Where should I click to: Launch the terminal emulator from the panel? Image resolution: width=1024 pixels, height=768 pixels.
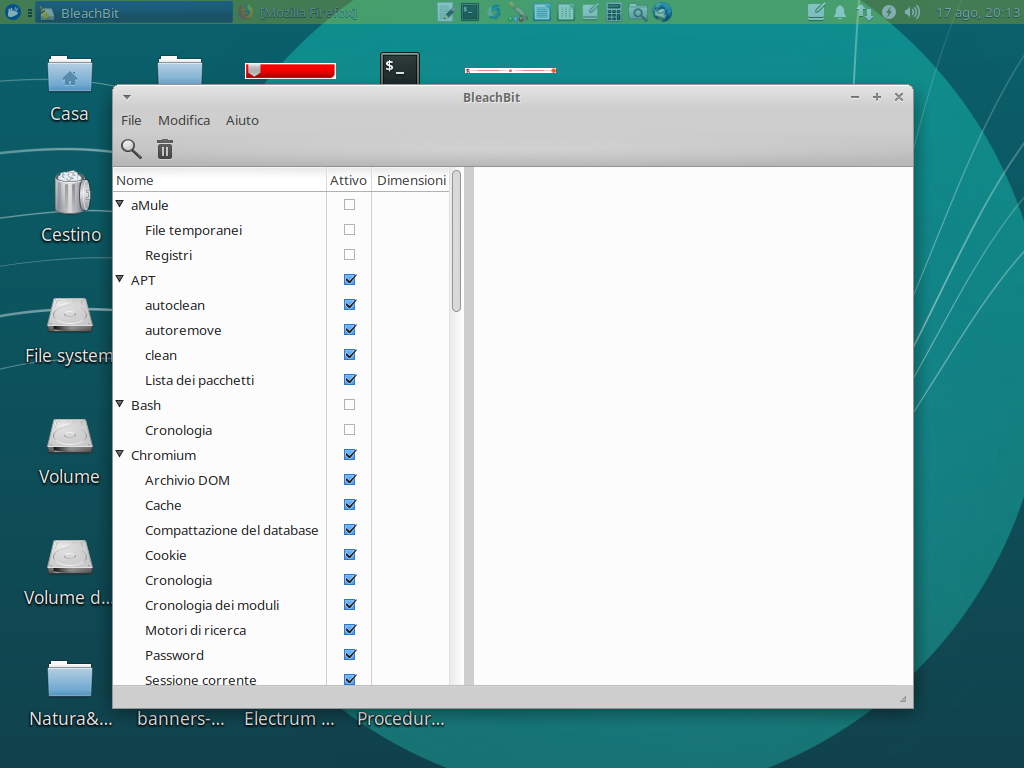[470, 12]
